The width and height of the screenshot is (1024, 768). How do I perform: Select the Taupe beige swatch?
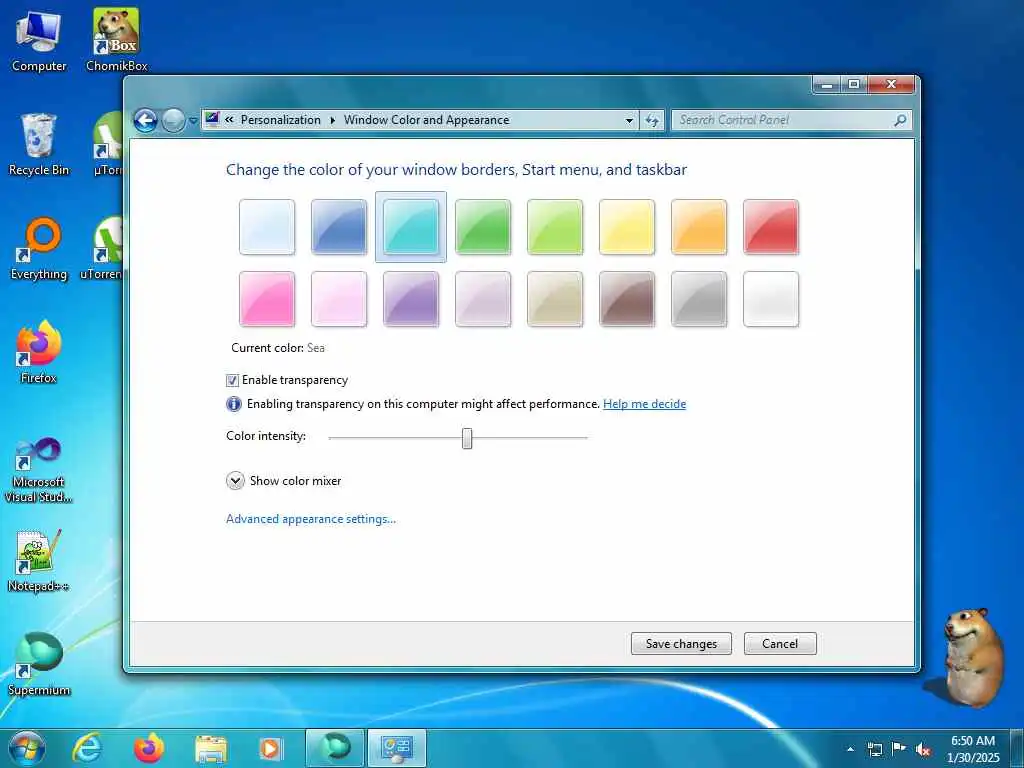555,299
